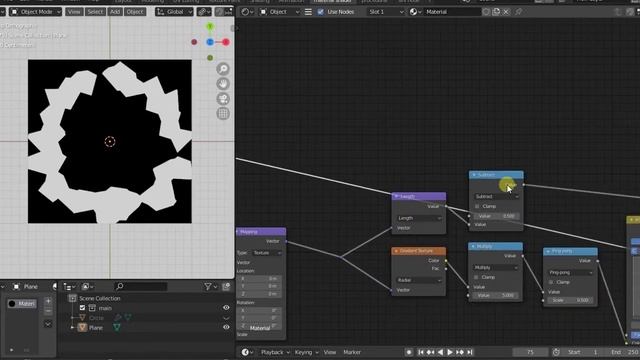Hide the main collection with its eye icon

(x=226, y=308)
